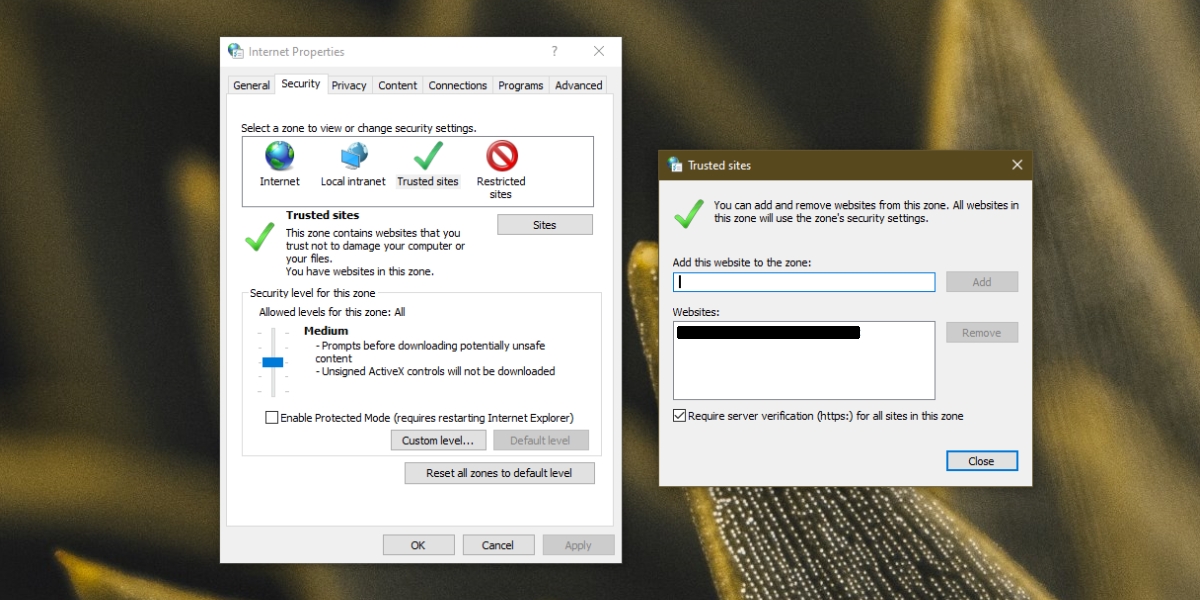Screen dimensions: 1200x600
Task: Open the Connections tab
Action: 458,86
